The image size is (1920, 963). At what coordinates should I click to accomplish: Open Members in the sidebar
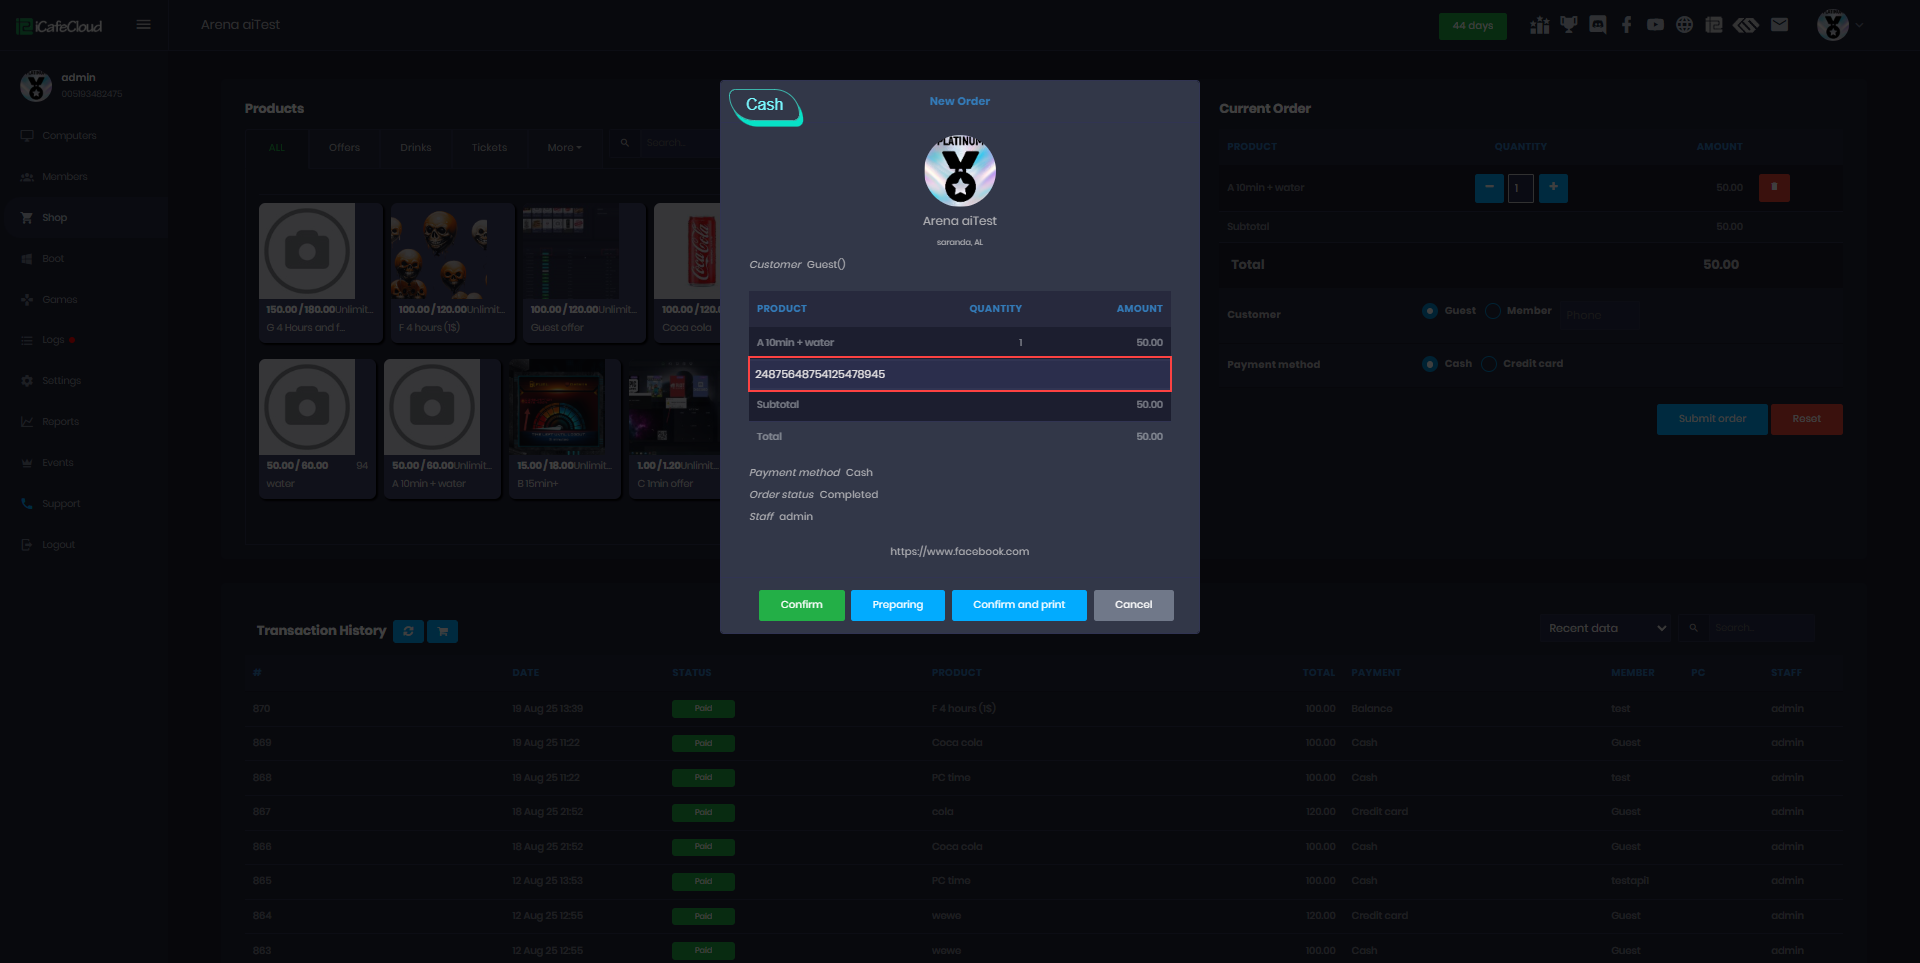(x=64, y=177)
